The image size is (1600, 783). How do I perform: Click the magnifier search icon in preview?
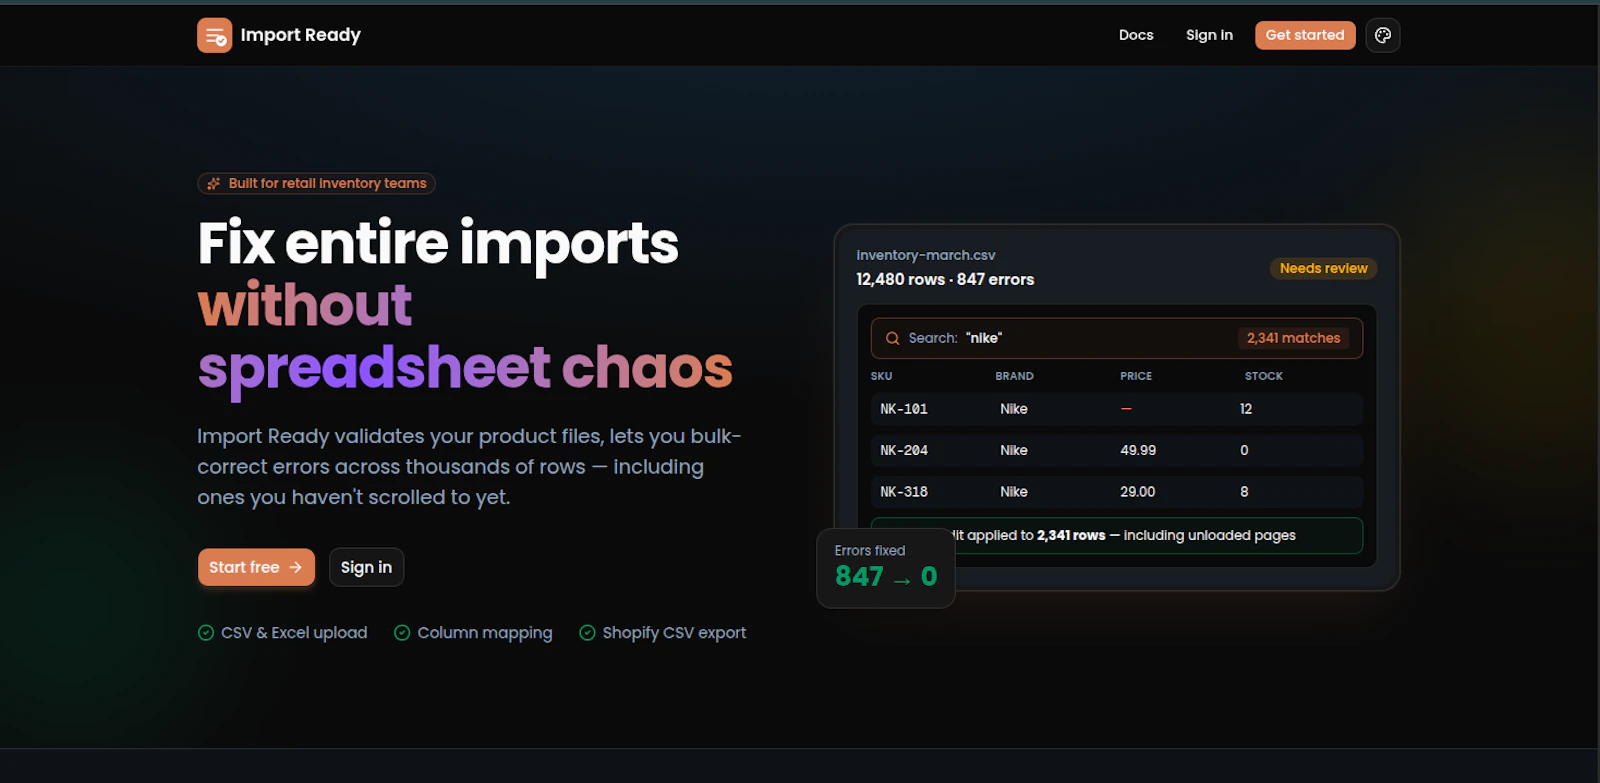(892, 339)
